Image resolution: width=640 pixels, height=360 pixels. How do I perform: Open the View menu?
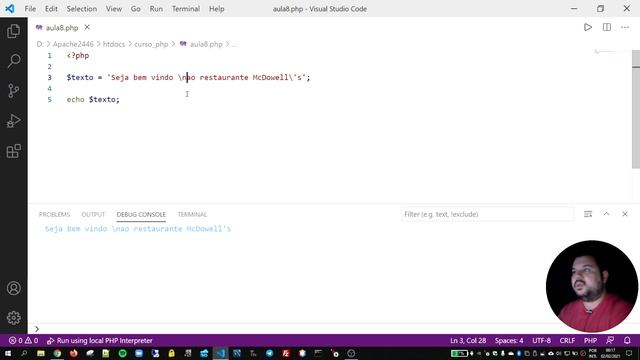pyautogui.click(x=113, y=9)
